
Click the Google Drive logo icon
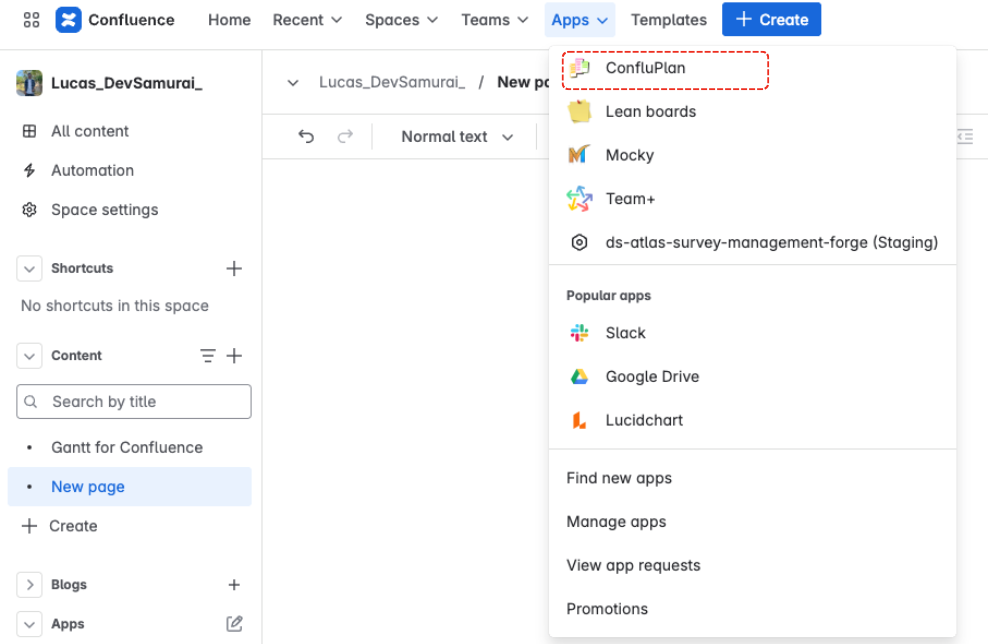tap(579, 377)
